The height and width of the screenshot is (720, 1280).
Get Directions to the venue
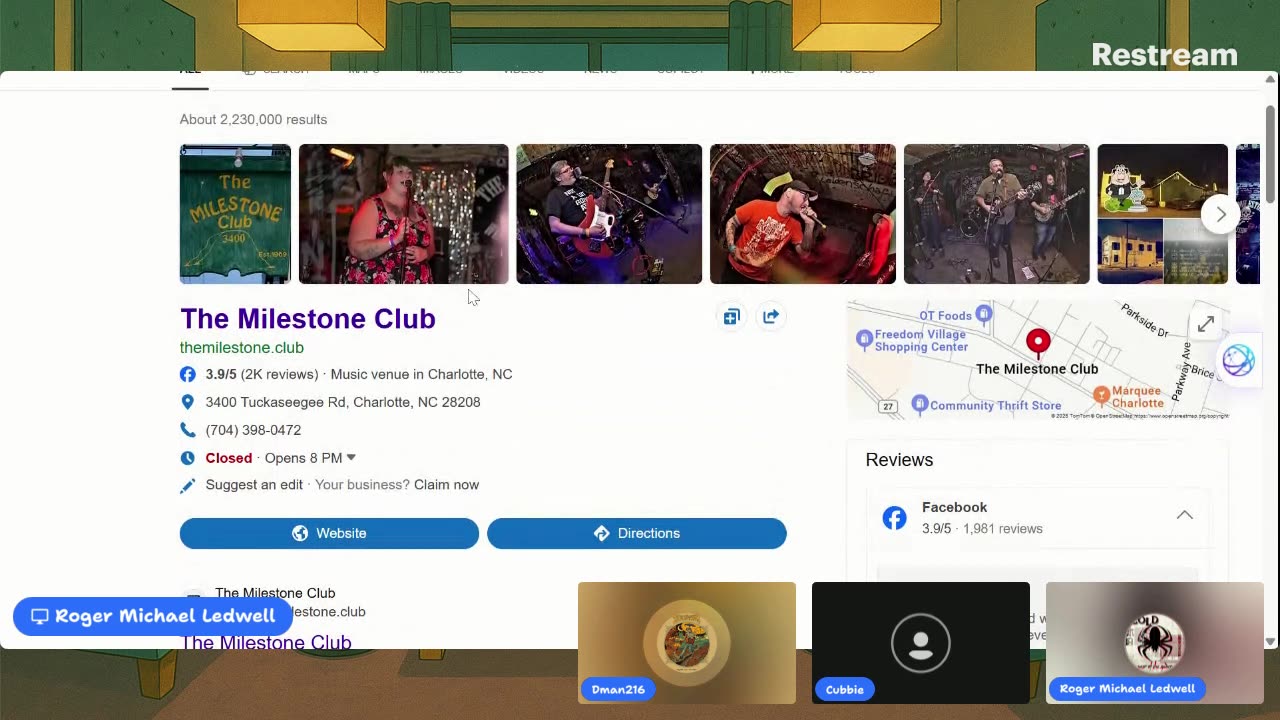coord(636,533)
